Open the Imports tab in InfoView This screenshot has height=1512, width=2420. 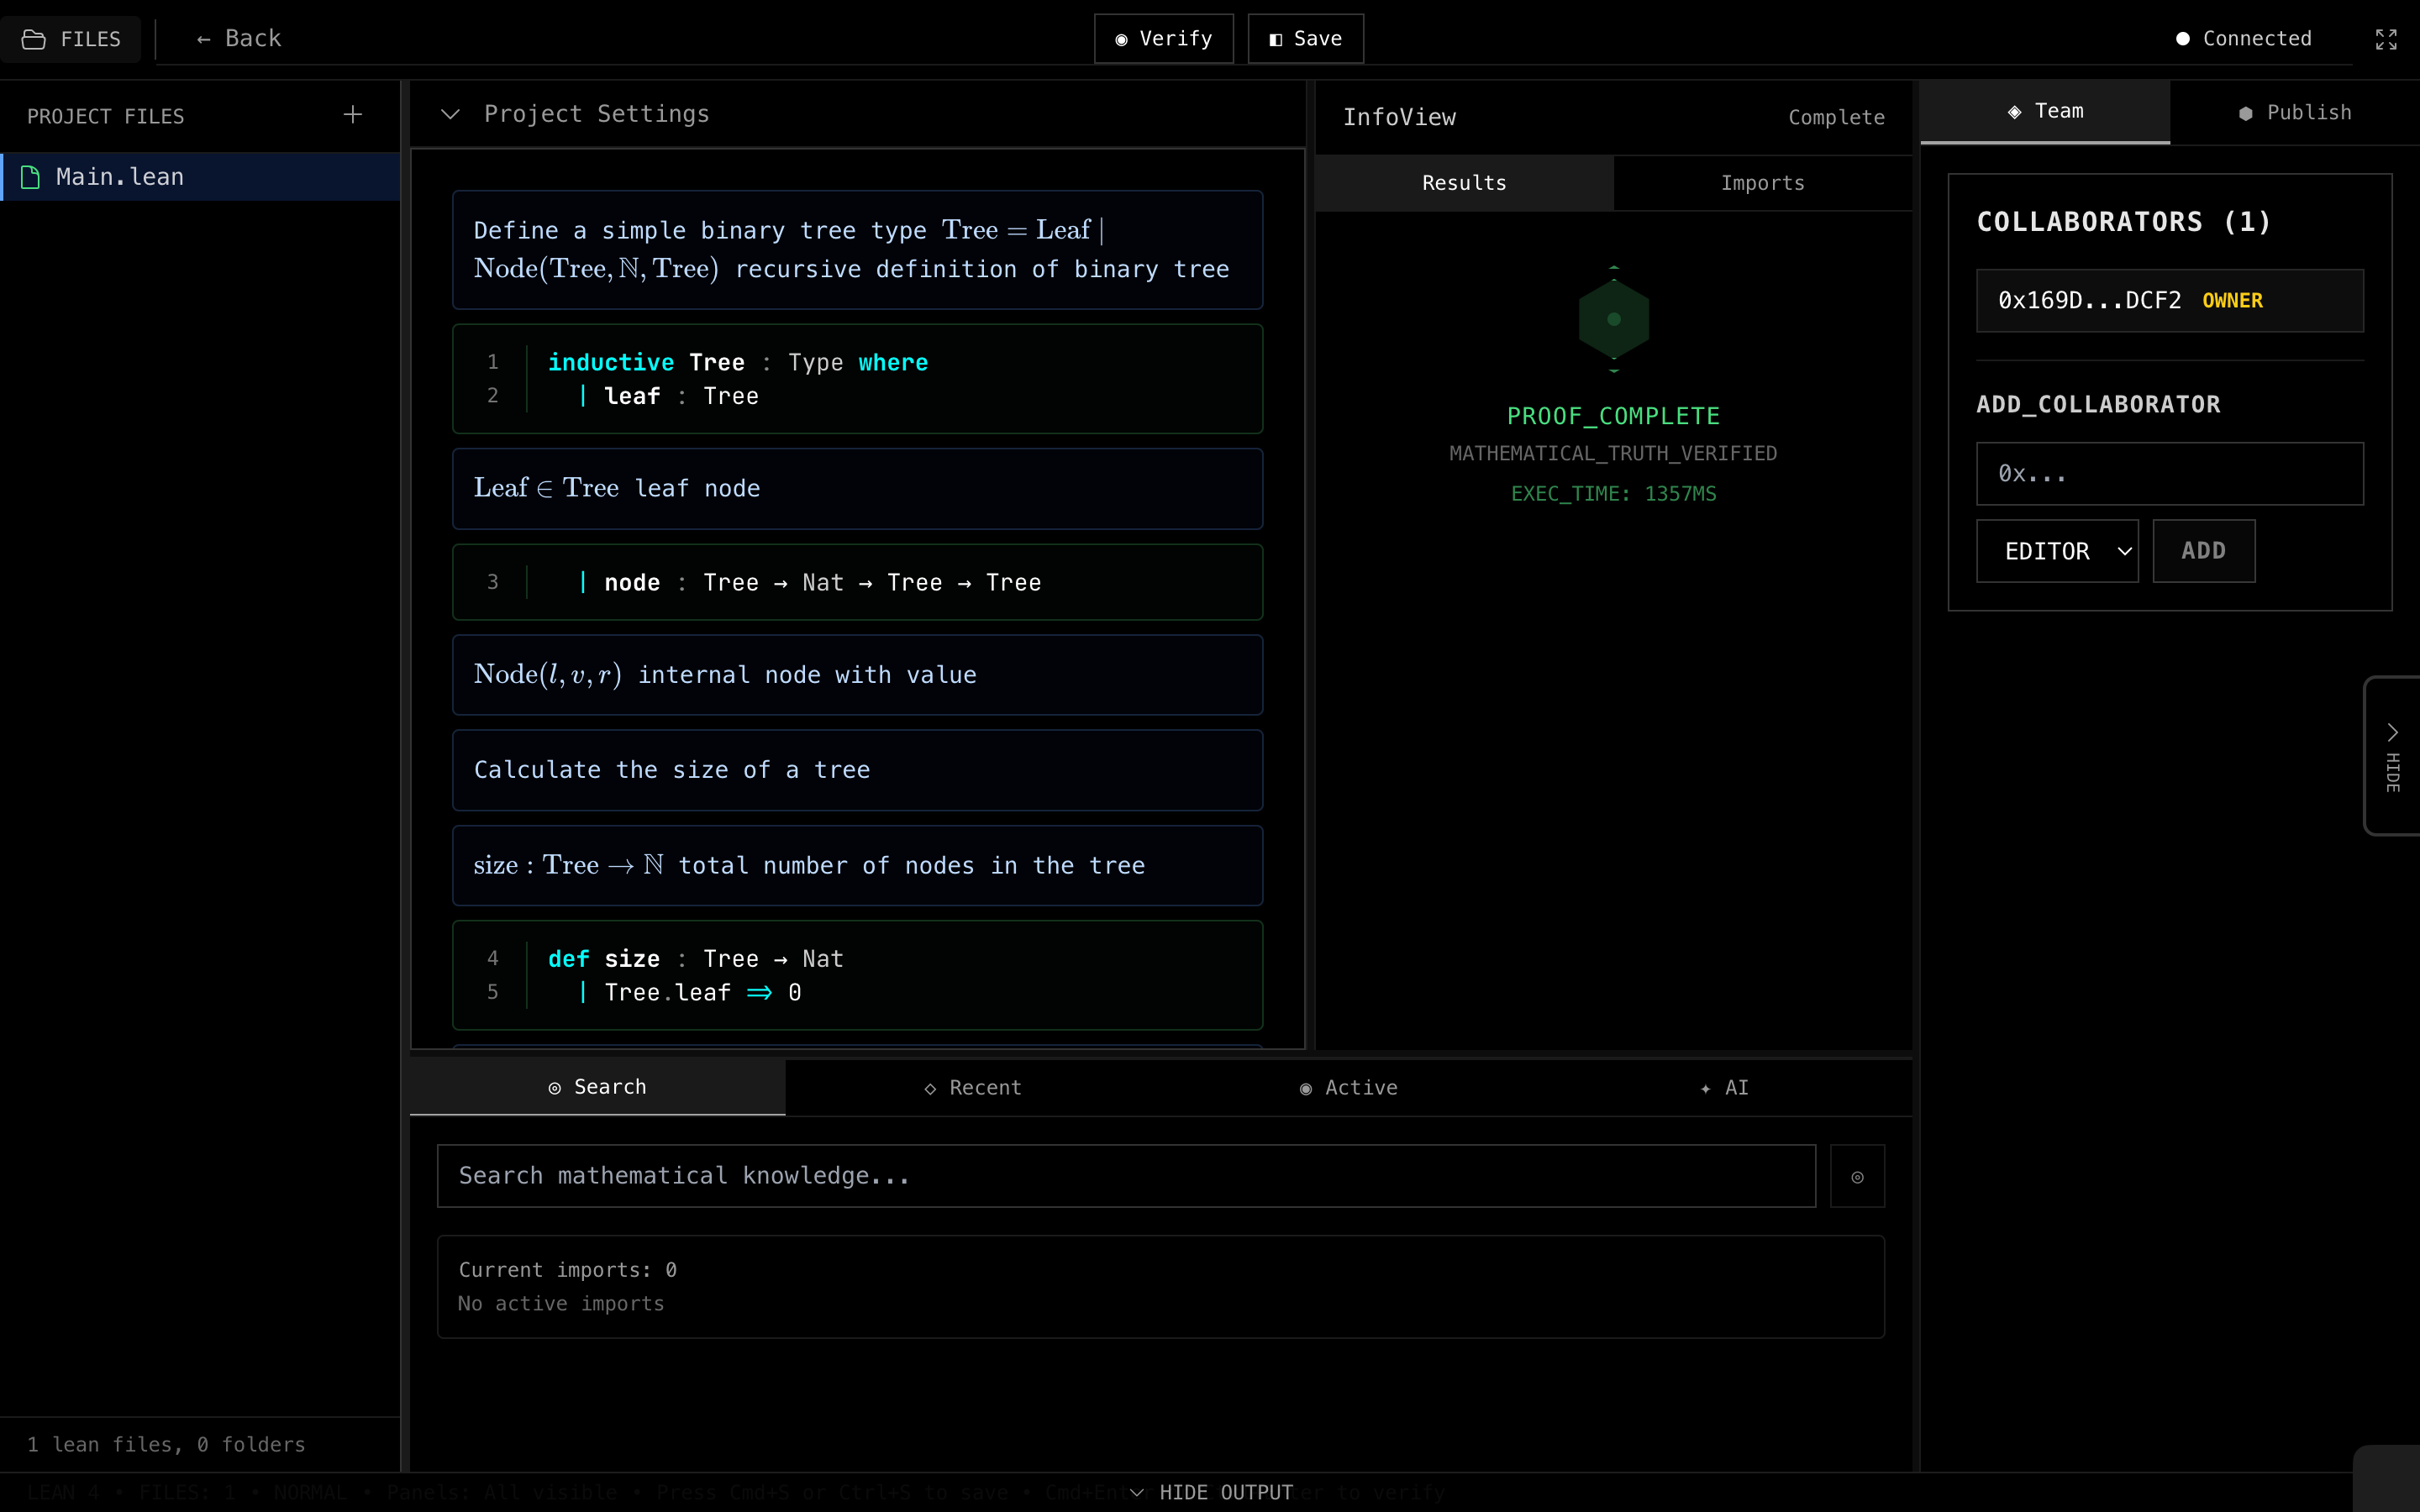(1762, 183)
